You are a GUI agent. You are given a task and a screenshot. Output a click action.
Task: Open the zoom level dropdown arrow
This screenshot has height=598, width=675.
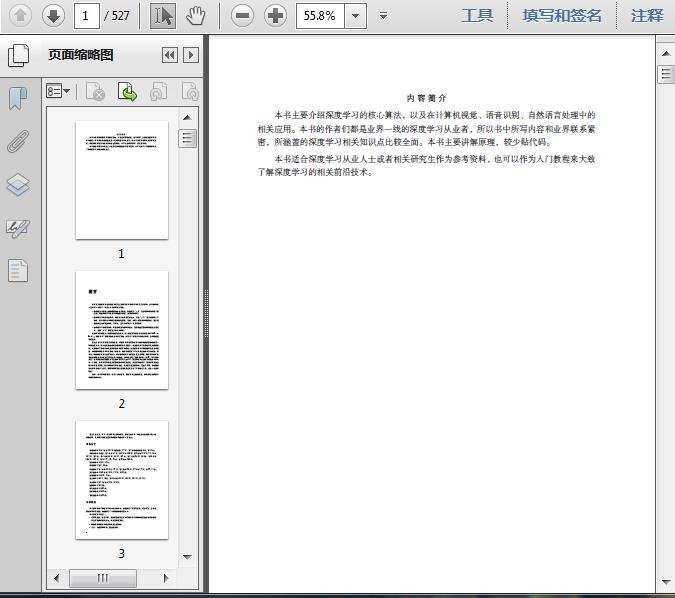coord(356,16)
